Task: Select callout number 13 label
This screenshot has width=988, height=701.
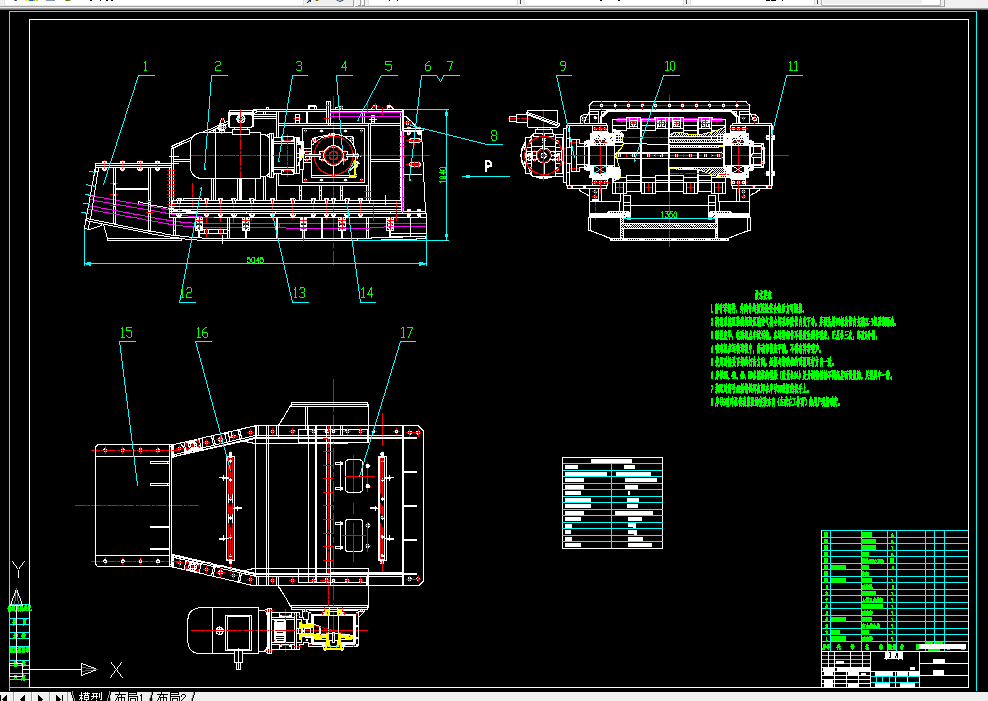Action: (299, 293)
